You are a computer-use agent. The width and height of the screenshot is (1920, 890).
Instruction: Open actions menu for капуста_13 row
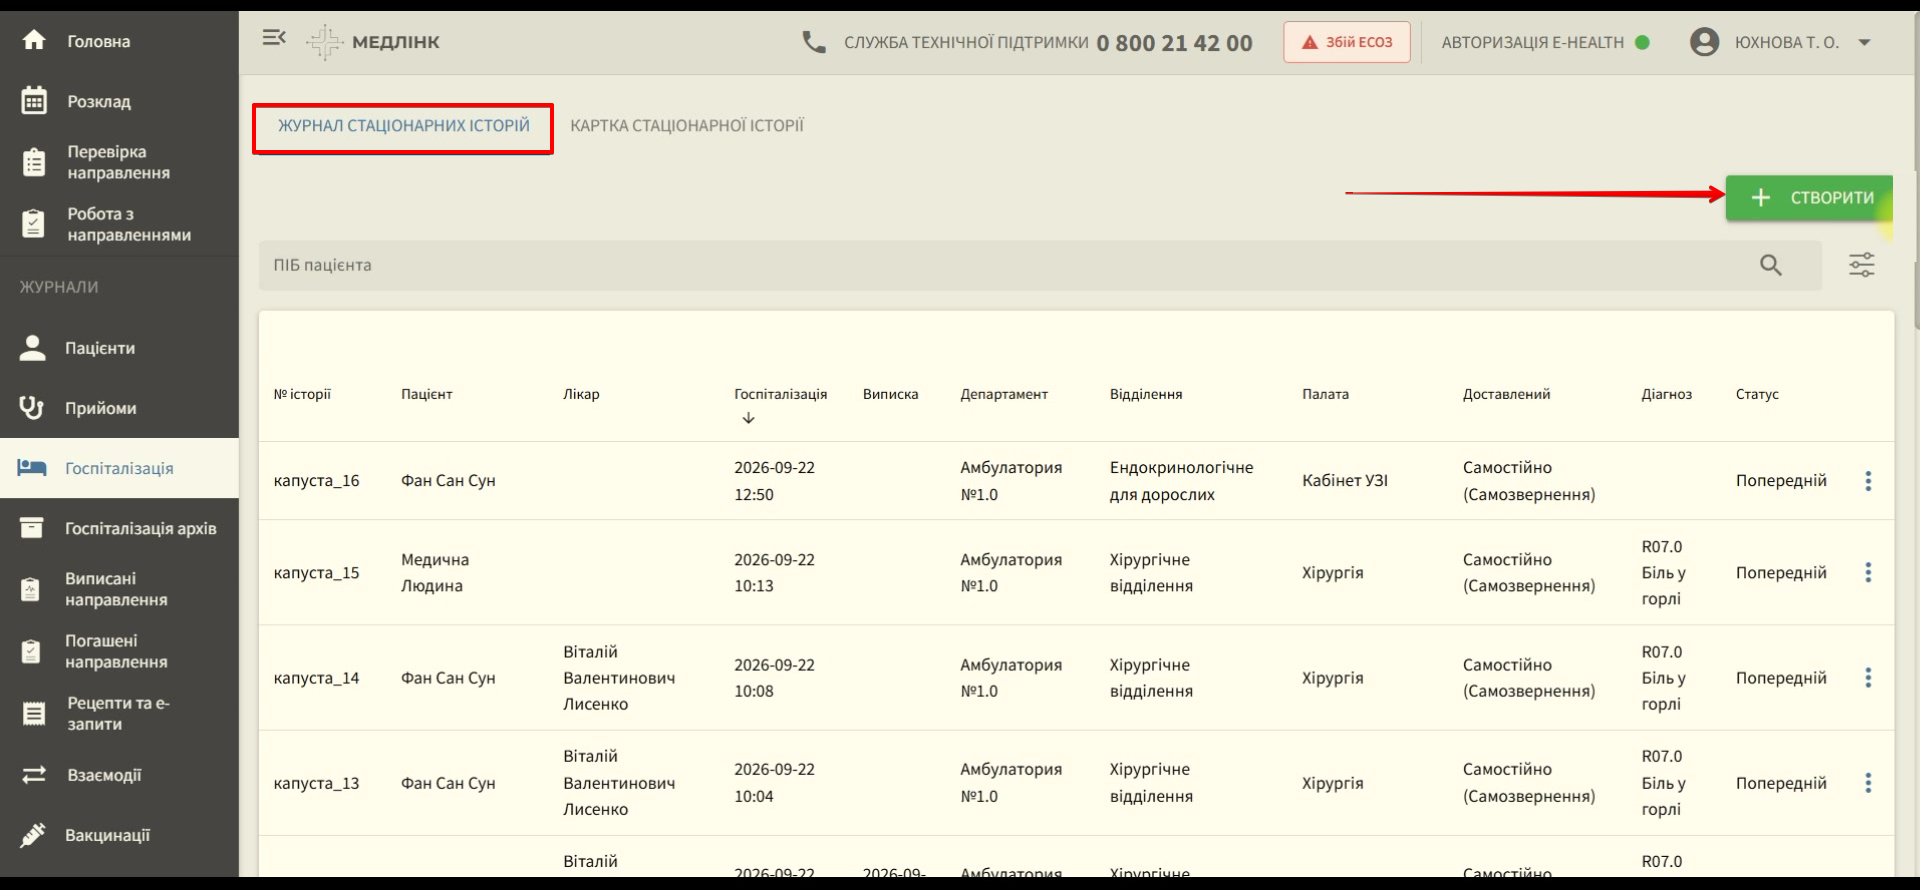(x=1867, y=783)
